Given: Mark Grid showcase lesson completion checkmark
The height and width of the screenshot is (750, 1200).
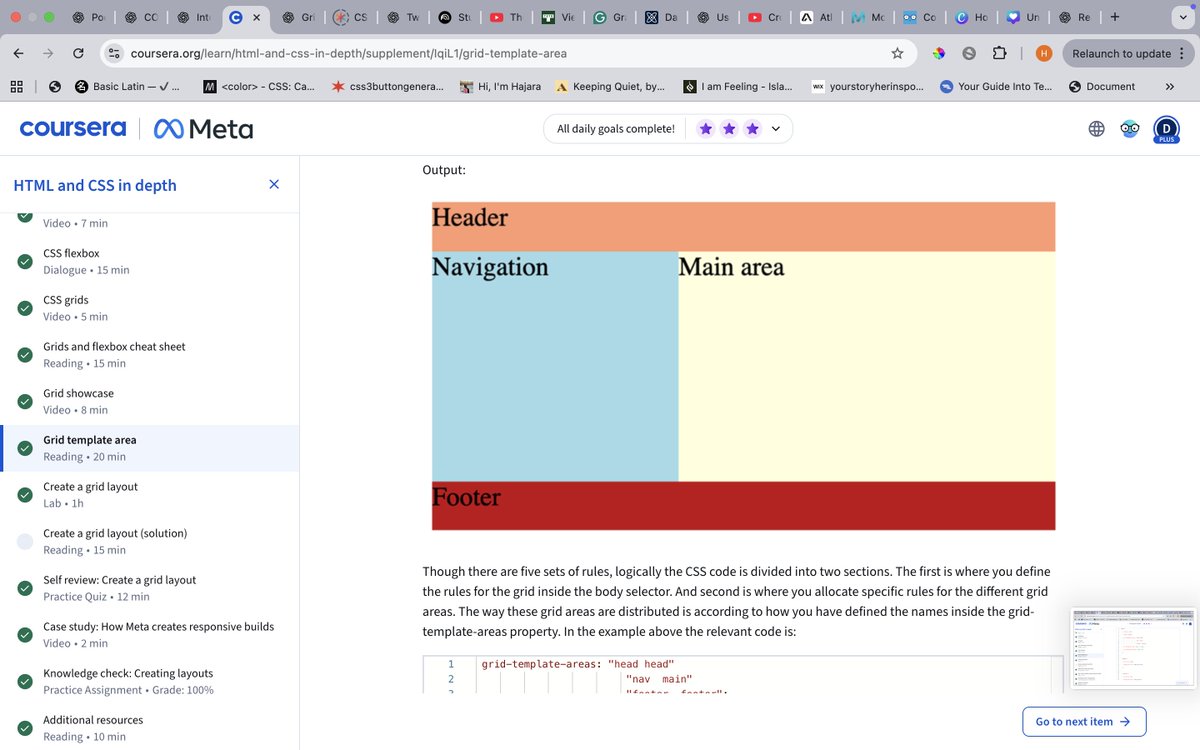Looking at the screenshot, I should click(24, 401).
